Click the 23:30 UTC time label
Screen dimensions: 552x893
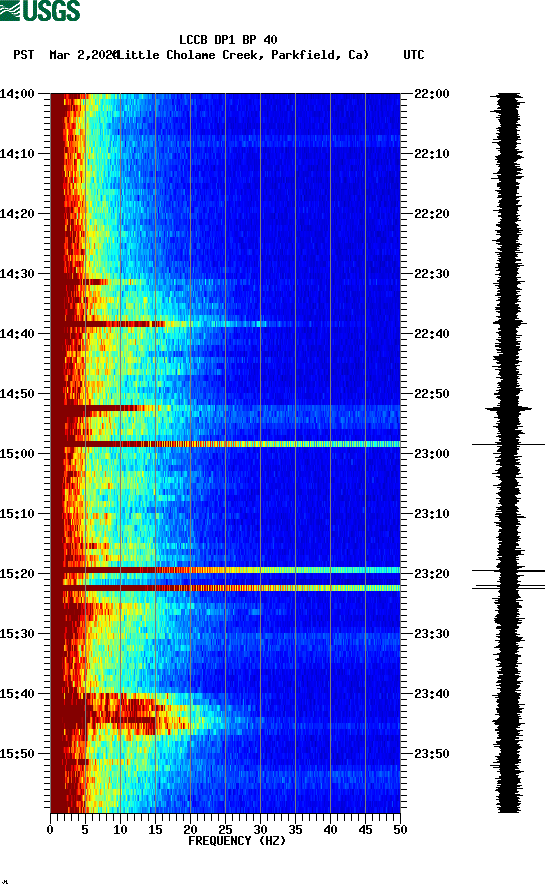(x=432, y=634)
